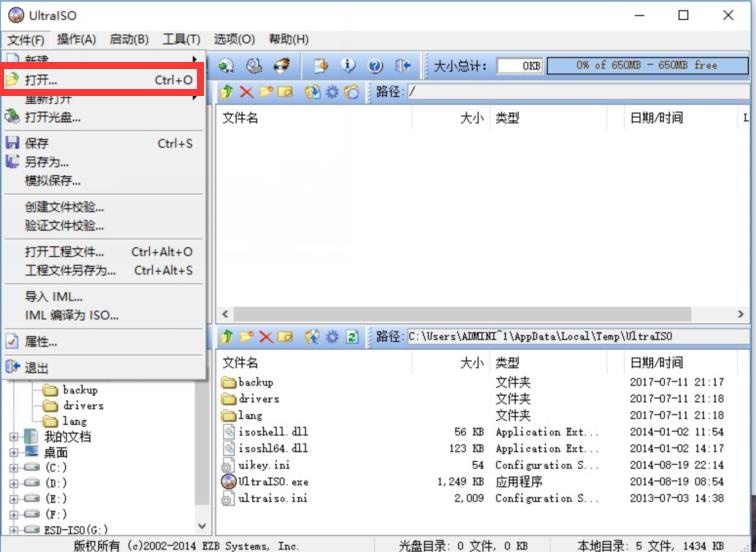The height and width of the screenshot is (552, 756).
Task: Click rename icon in local pane toolbar
Action: point(285,337)
